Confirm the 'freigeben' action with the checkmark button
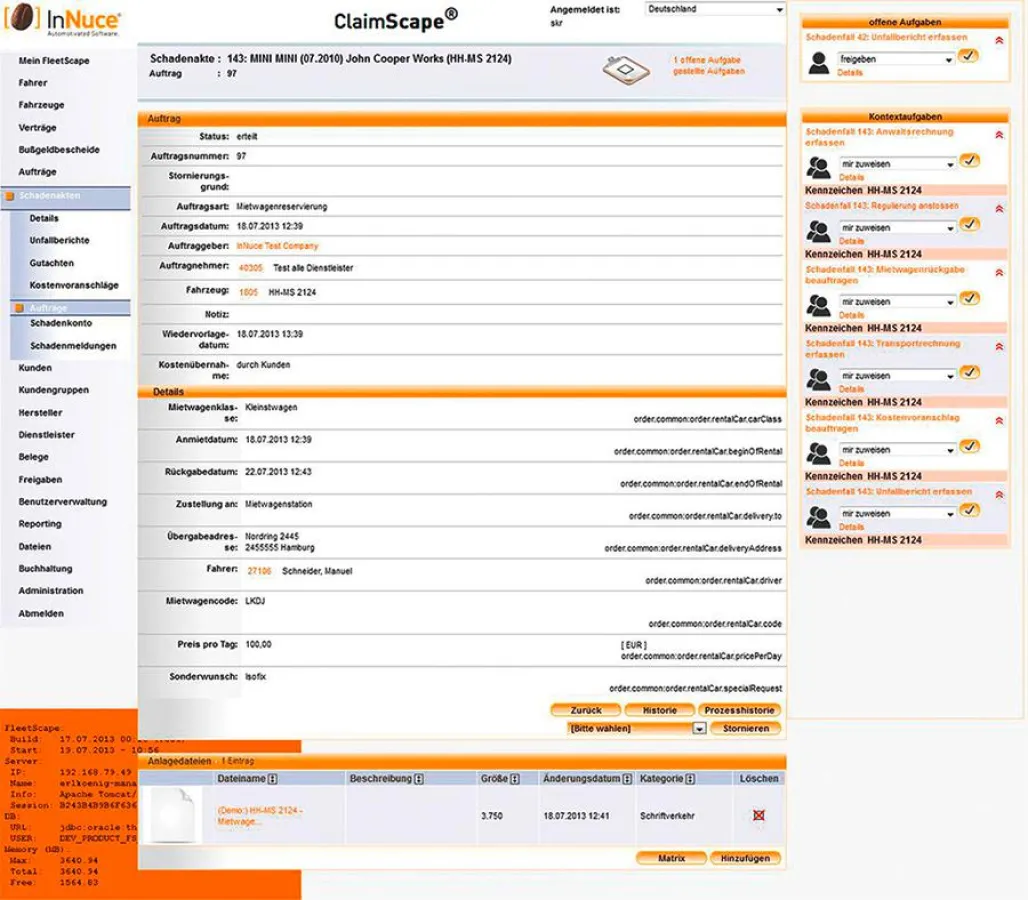Image resolution: width=1028 pixels, height=900 pixels. [x=968, y=57]
